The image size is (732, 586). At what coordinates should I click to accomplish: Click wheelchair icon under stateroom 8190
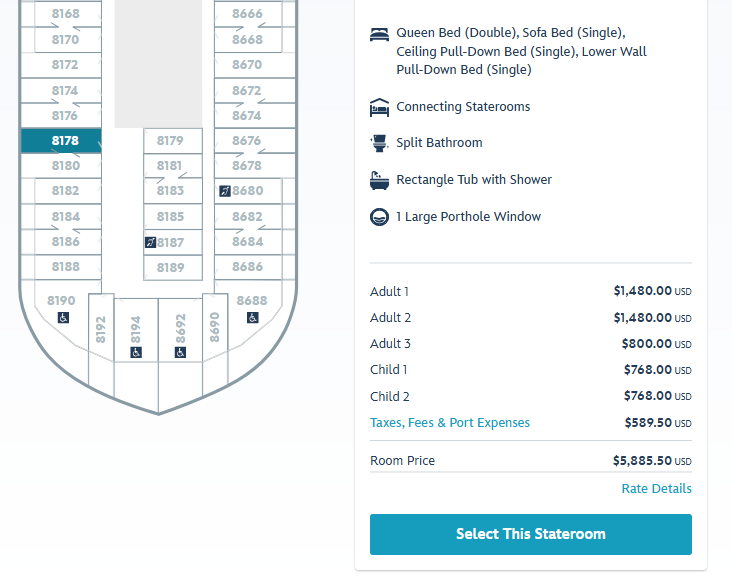tap(63, 318)
